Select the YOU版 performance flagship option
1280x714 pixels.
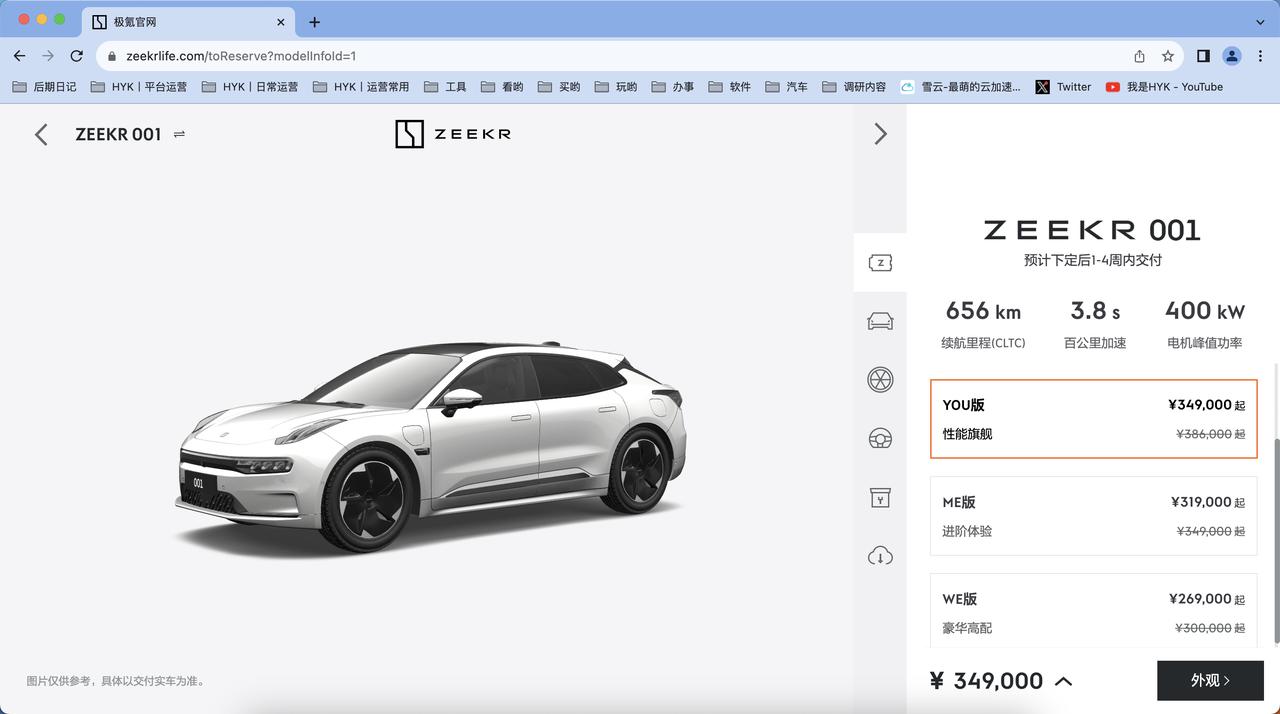click(1094, 419)
